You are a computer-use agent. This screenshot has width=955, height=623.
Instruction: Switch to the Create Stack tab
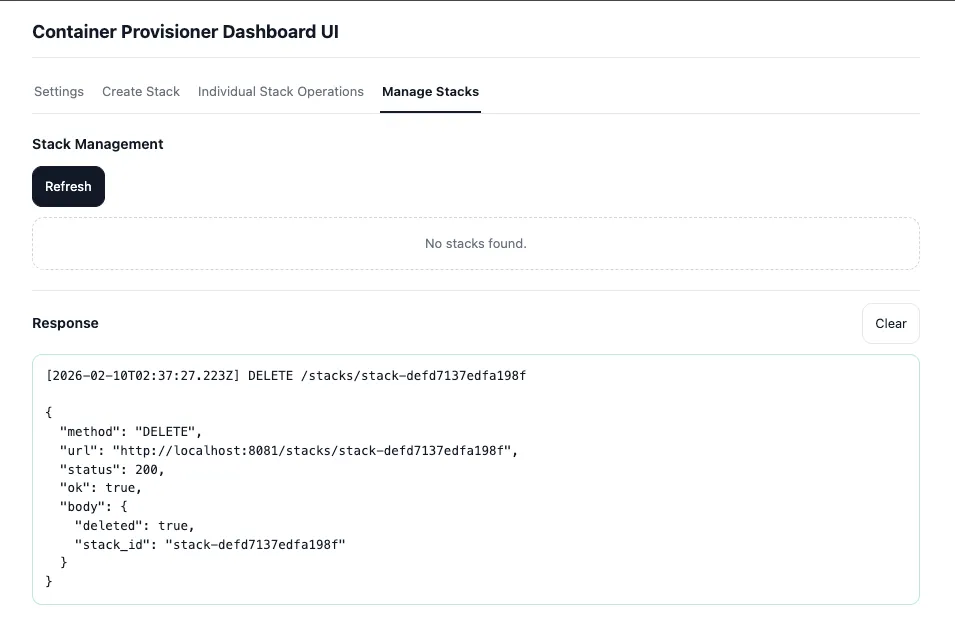click(x=141, y=91)
